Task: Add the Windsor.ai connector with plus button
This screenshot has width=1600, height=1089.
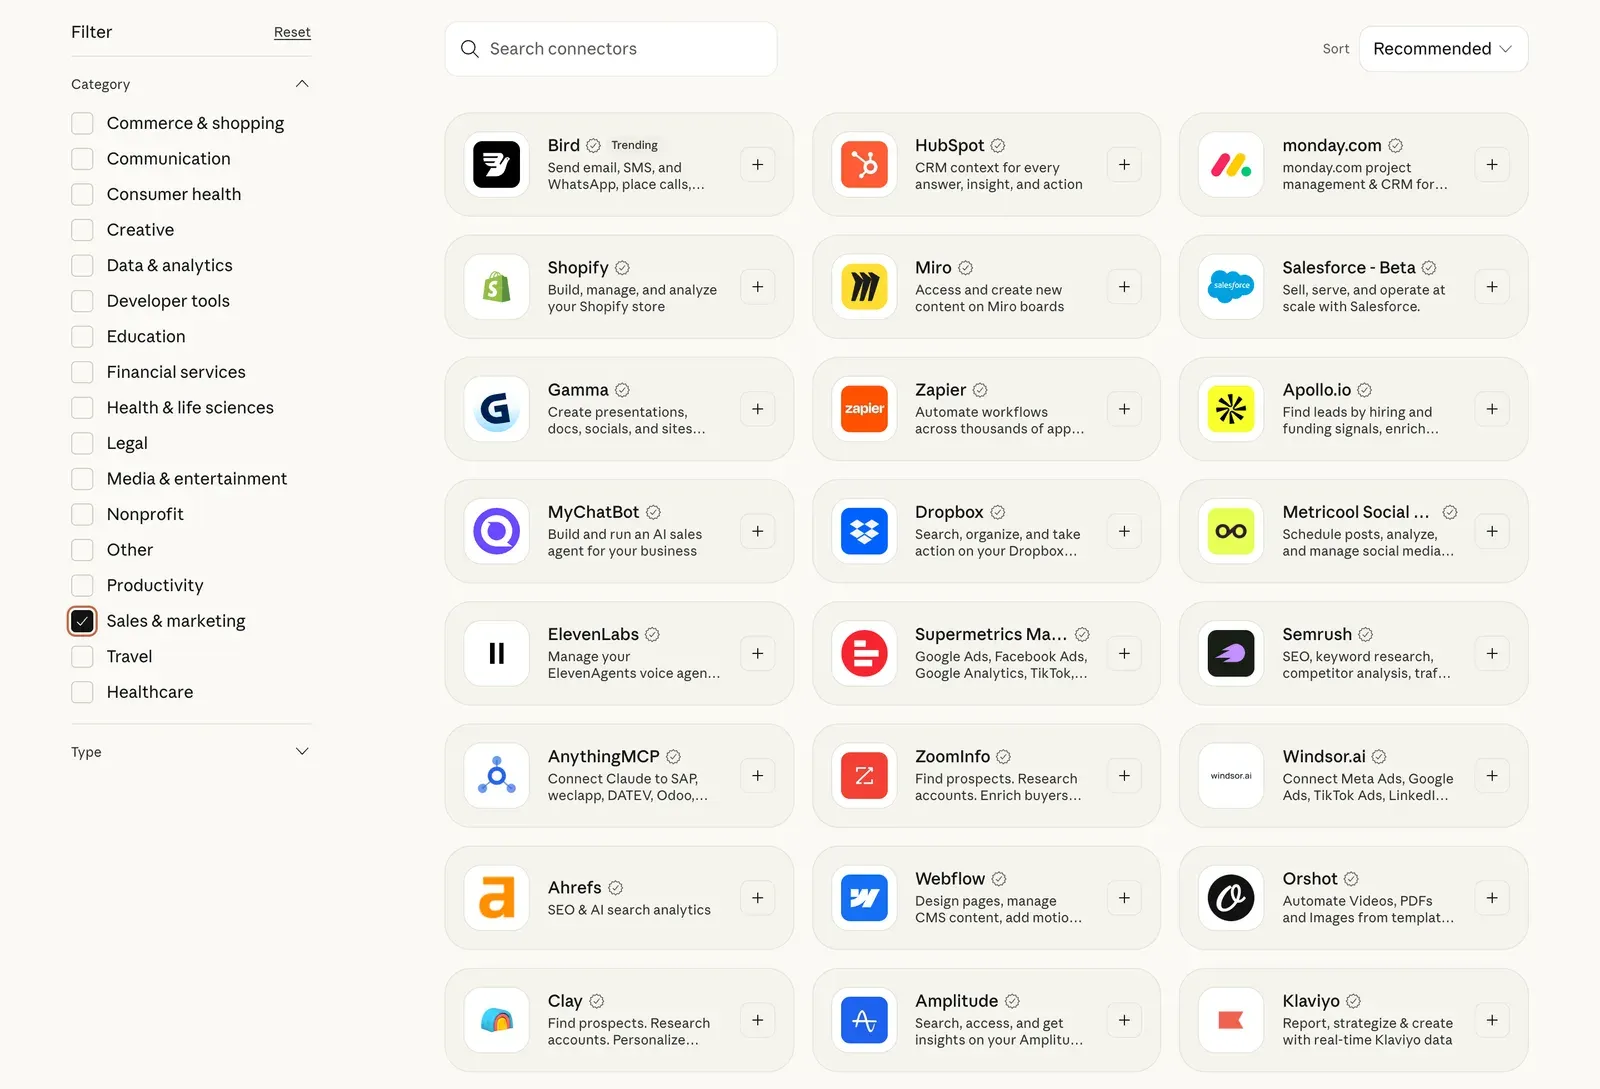Action: [x=1491, y=776]
